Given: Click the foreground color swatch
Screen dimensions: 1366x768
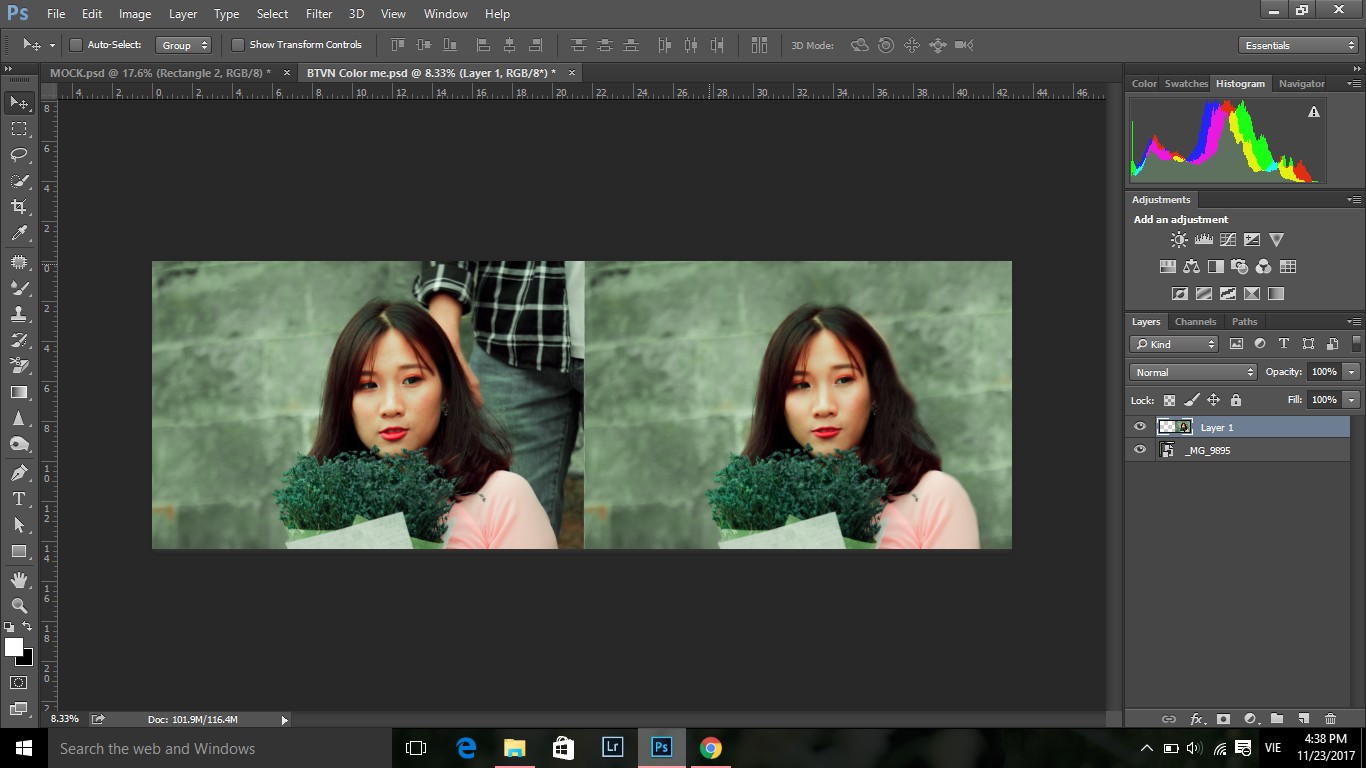Looking at the screenshot, I should pyautogui.click(x=14, y=647).
